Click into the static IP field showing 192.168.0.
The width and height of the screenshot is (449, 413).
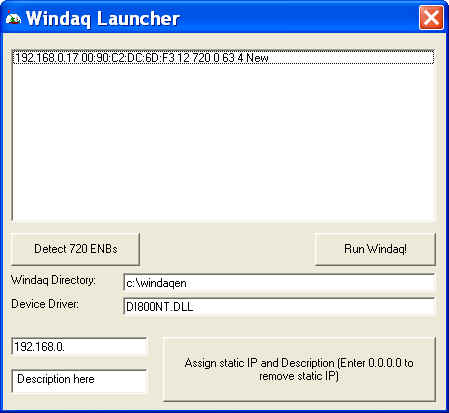coord(79,347)
